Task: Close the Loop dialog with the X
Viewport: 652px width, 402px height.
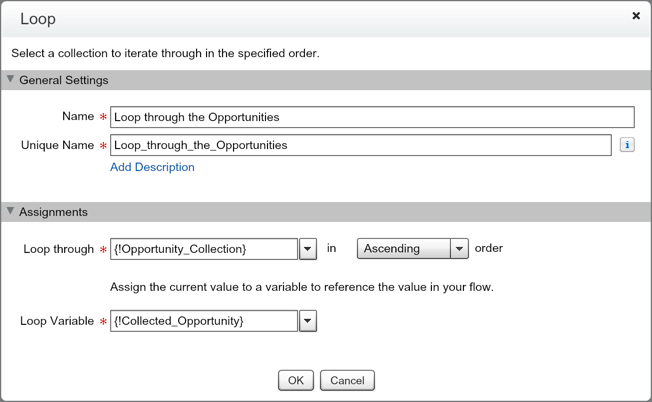Action: point(636,16)
